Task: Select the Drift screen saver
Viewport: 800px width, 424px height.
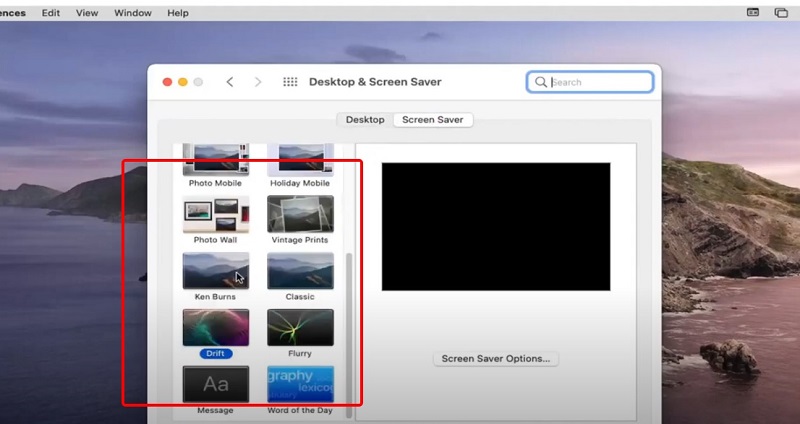Action: [x=215, y=328]
